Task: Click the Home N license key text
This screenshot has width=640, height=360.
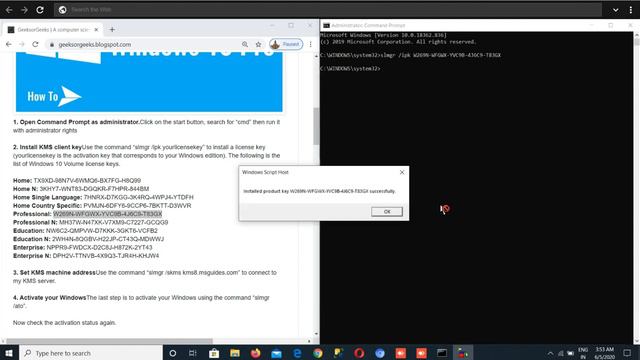Action: click(x=94, y=189)
